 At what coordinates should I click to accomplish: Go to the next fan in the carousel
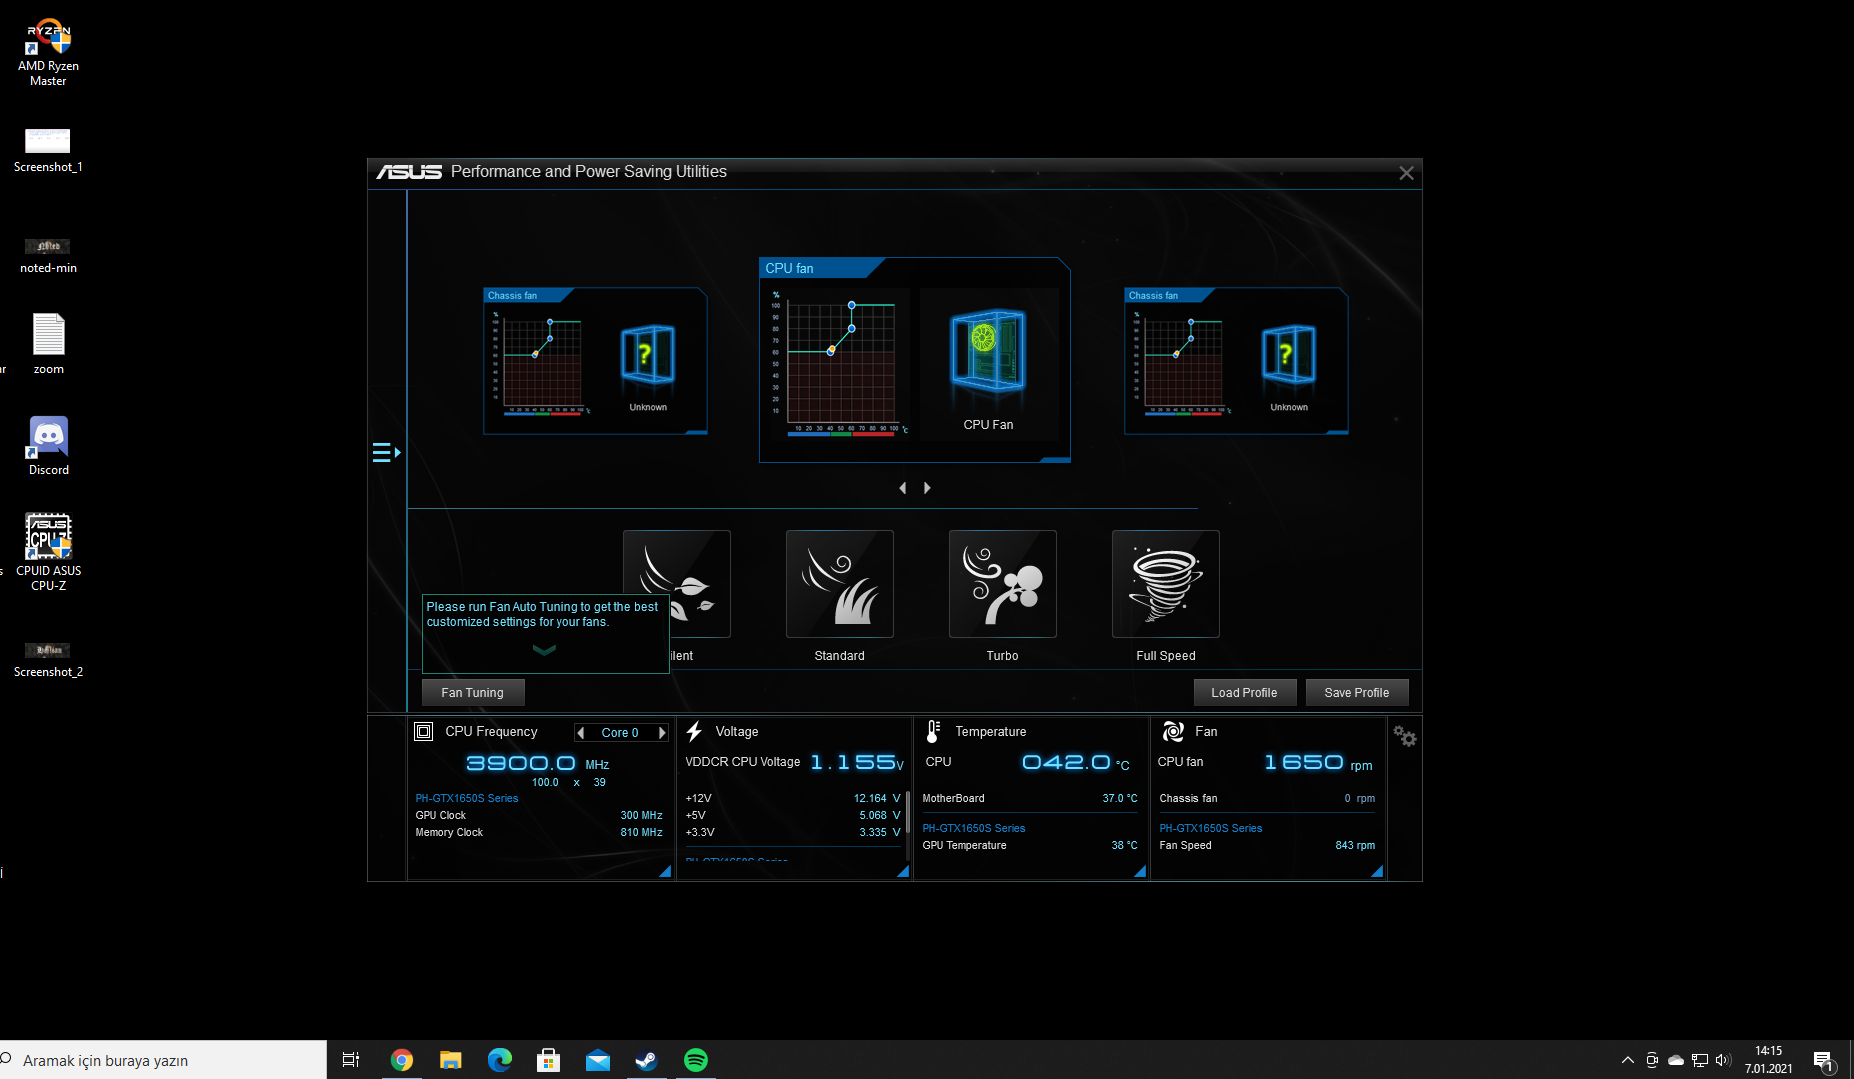927,488
